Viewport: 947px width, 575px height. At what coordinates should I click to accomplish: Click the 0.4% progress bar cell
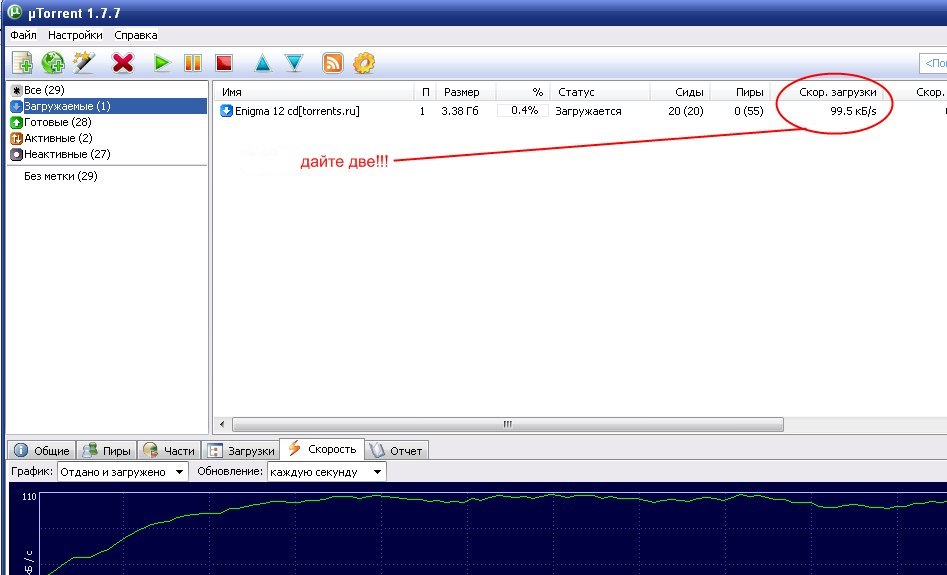[523, 111]
